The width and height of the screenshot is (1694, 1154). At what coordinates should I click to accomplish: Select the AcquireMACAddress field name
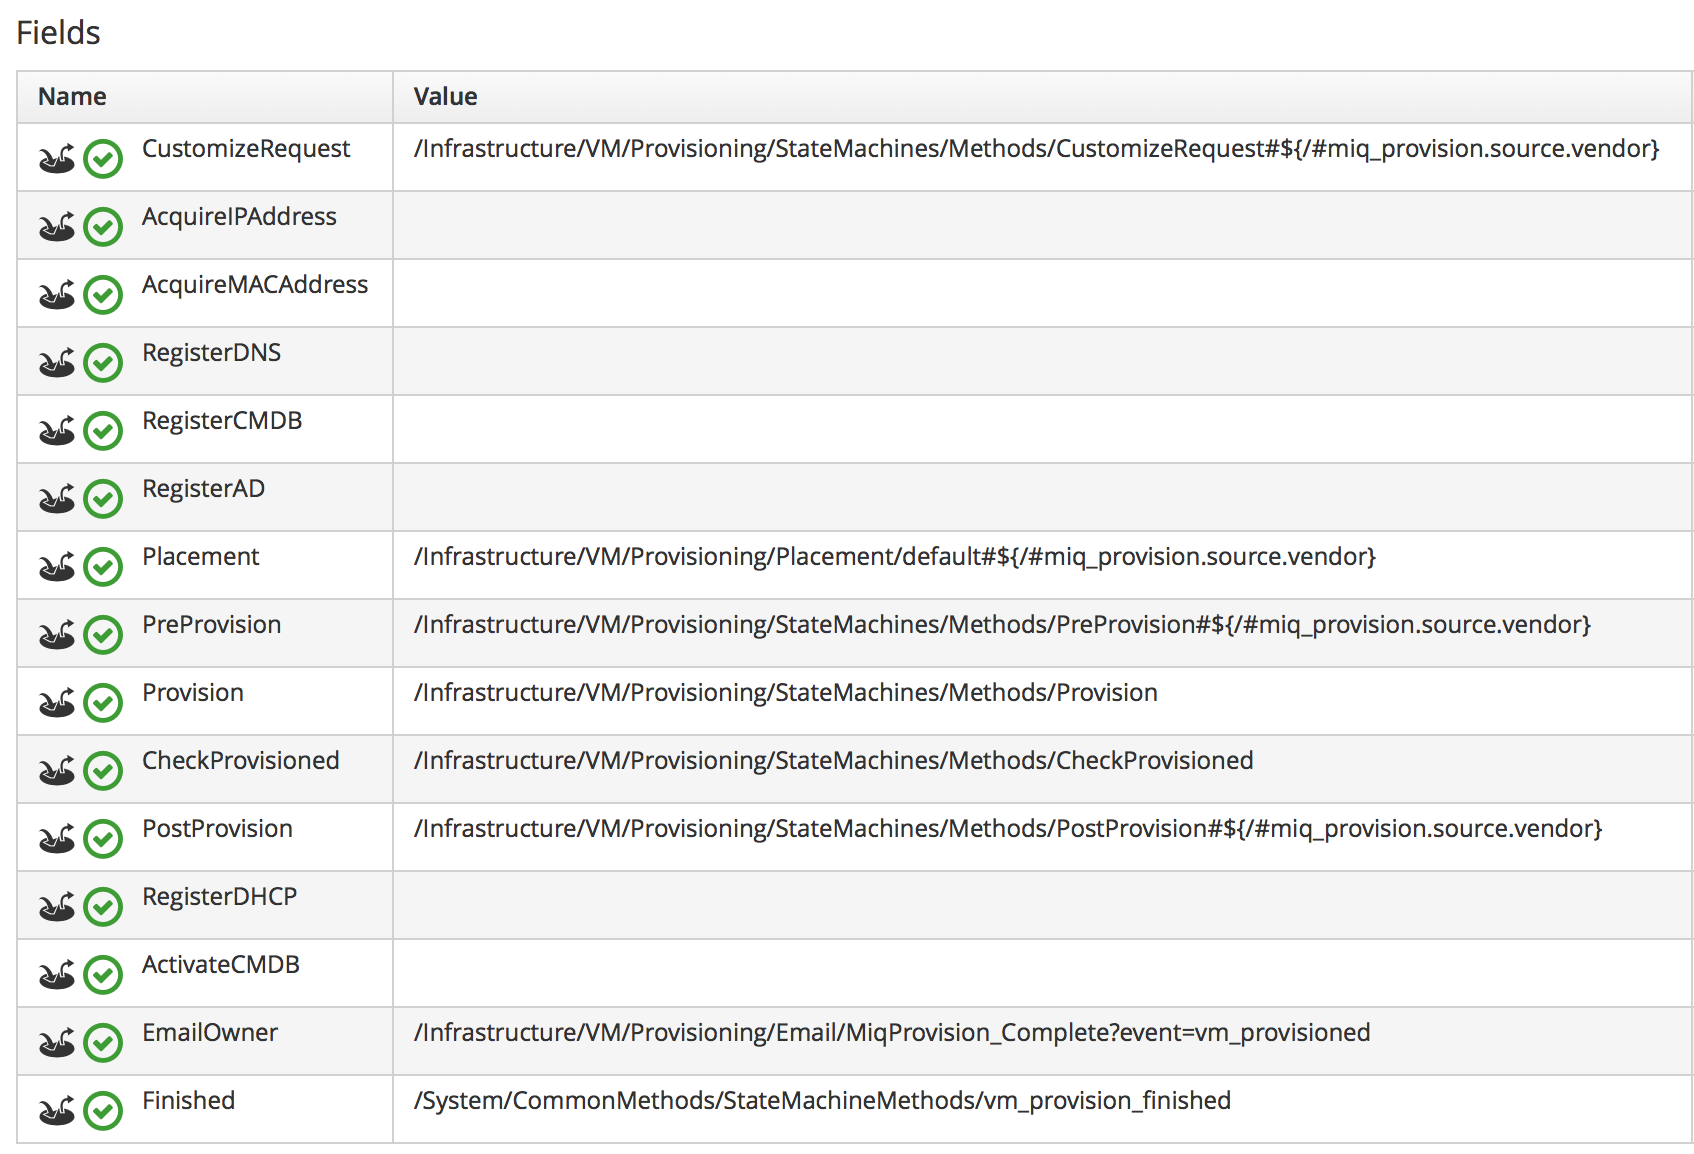click(x=255, y=285)
